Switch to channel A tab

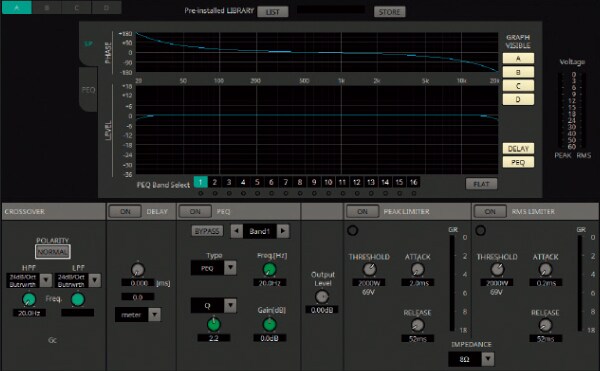[16, 7]
